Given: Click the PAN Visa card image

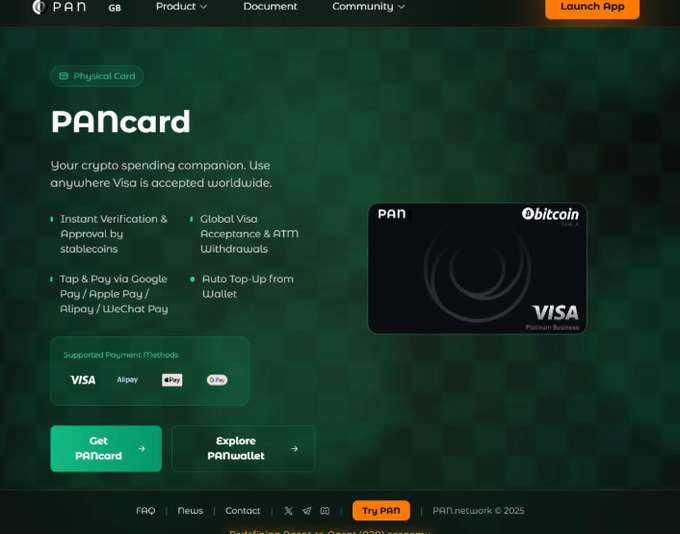Looking at the screenshot, I should tap(477, 269).
